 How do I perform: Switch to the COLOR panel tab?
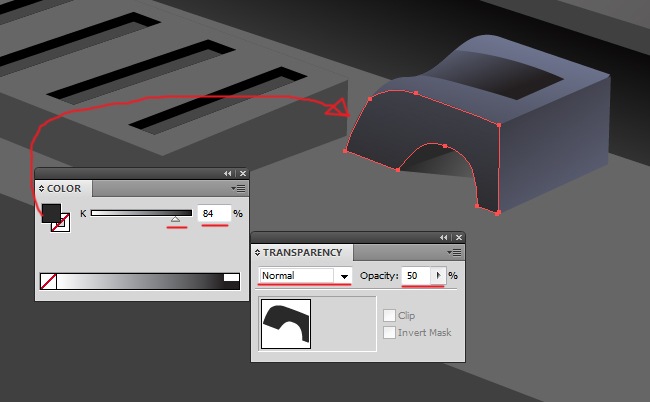pyautogui.click(x=64, y=189)
